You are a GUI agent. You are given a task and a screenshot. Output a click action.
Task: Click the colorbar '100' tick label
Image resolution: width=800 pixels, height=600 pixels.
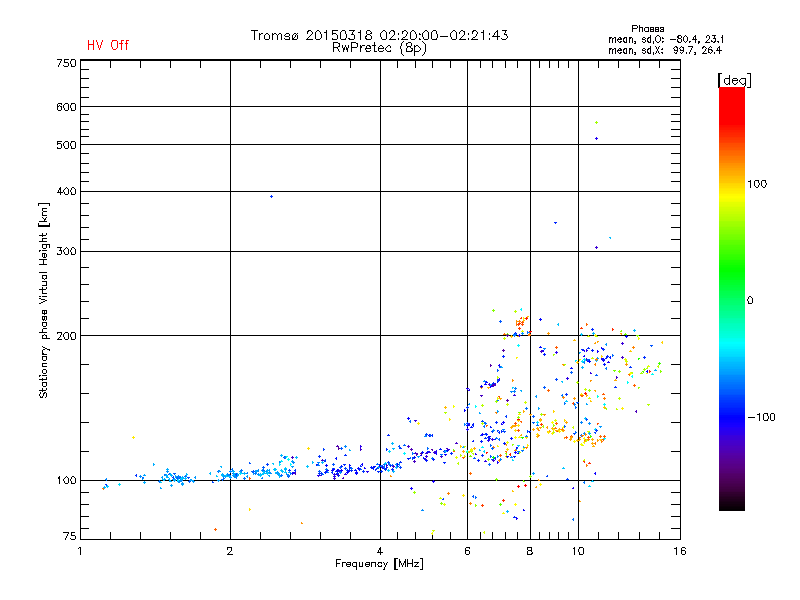(757, 184)
